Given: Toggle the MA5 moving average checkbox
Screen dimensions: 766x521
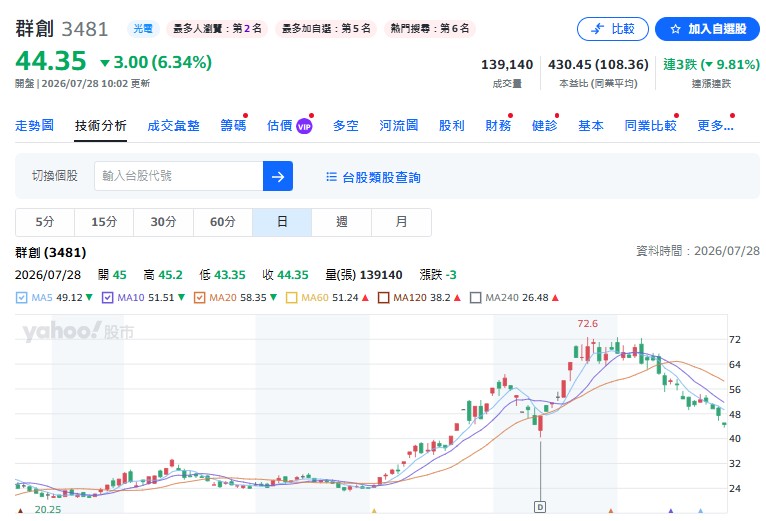Looking at the screenshot, I should pos(21,298).
